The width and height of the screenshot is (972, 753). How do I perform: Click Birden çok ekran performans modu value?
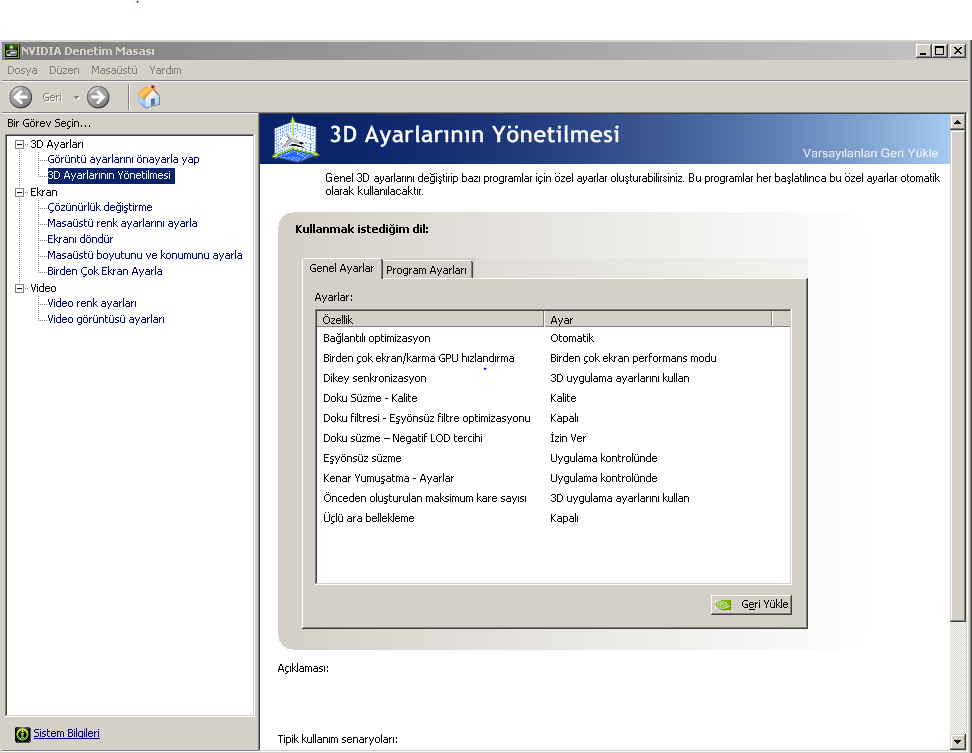click(633, 358)
